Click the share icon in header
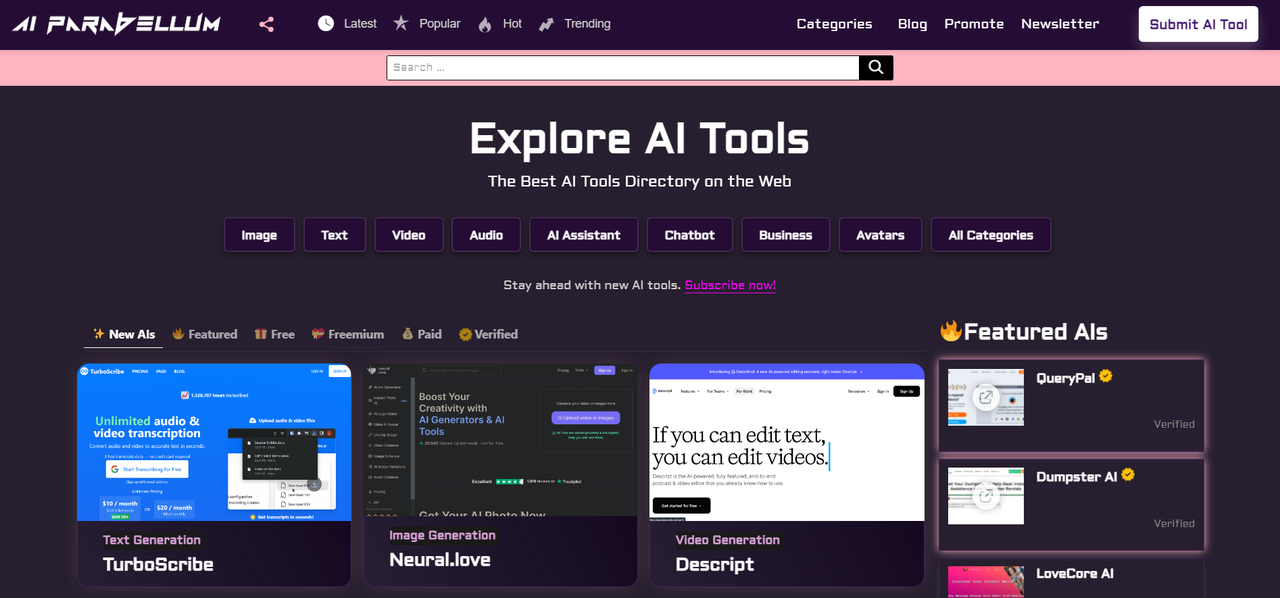Viewport: 1280px width, 598px height. click(x=266, y=24)
